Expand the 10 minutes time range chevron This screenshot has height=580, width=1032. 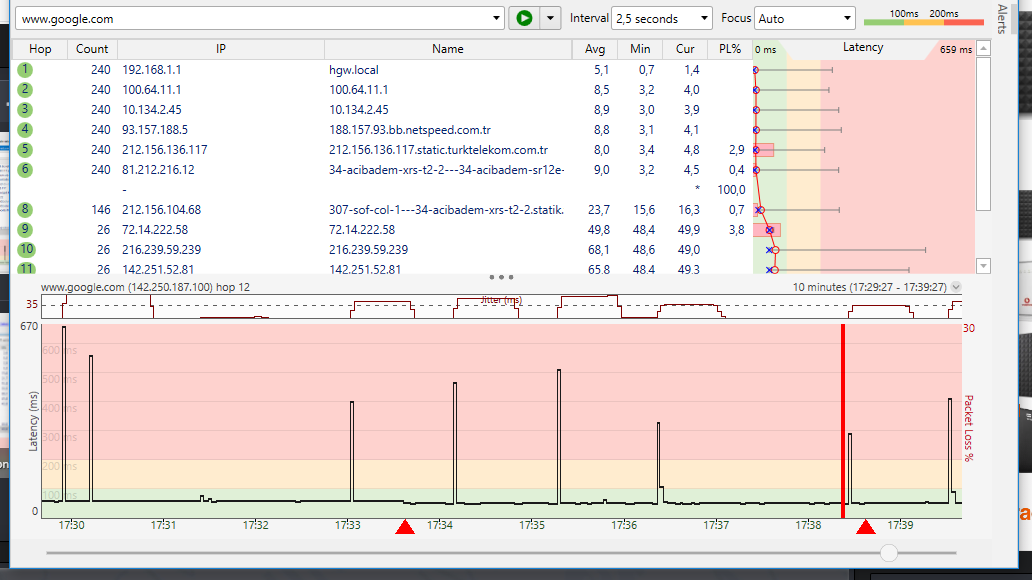click(x=956, y=287)
